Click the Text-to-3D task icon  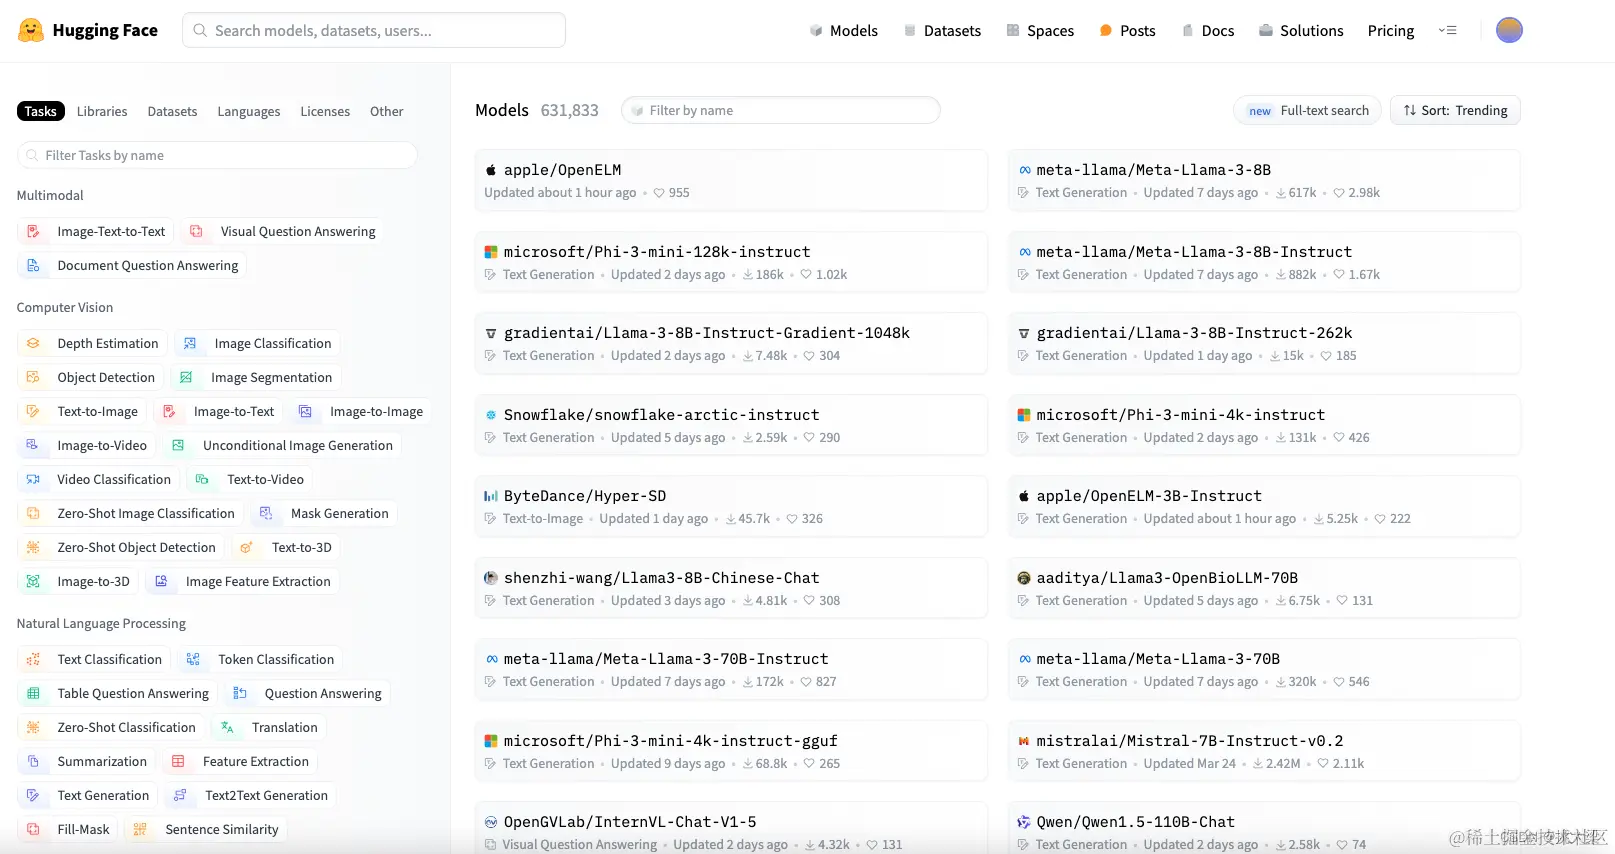248,547
